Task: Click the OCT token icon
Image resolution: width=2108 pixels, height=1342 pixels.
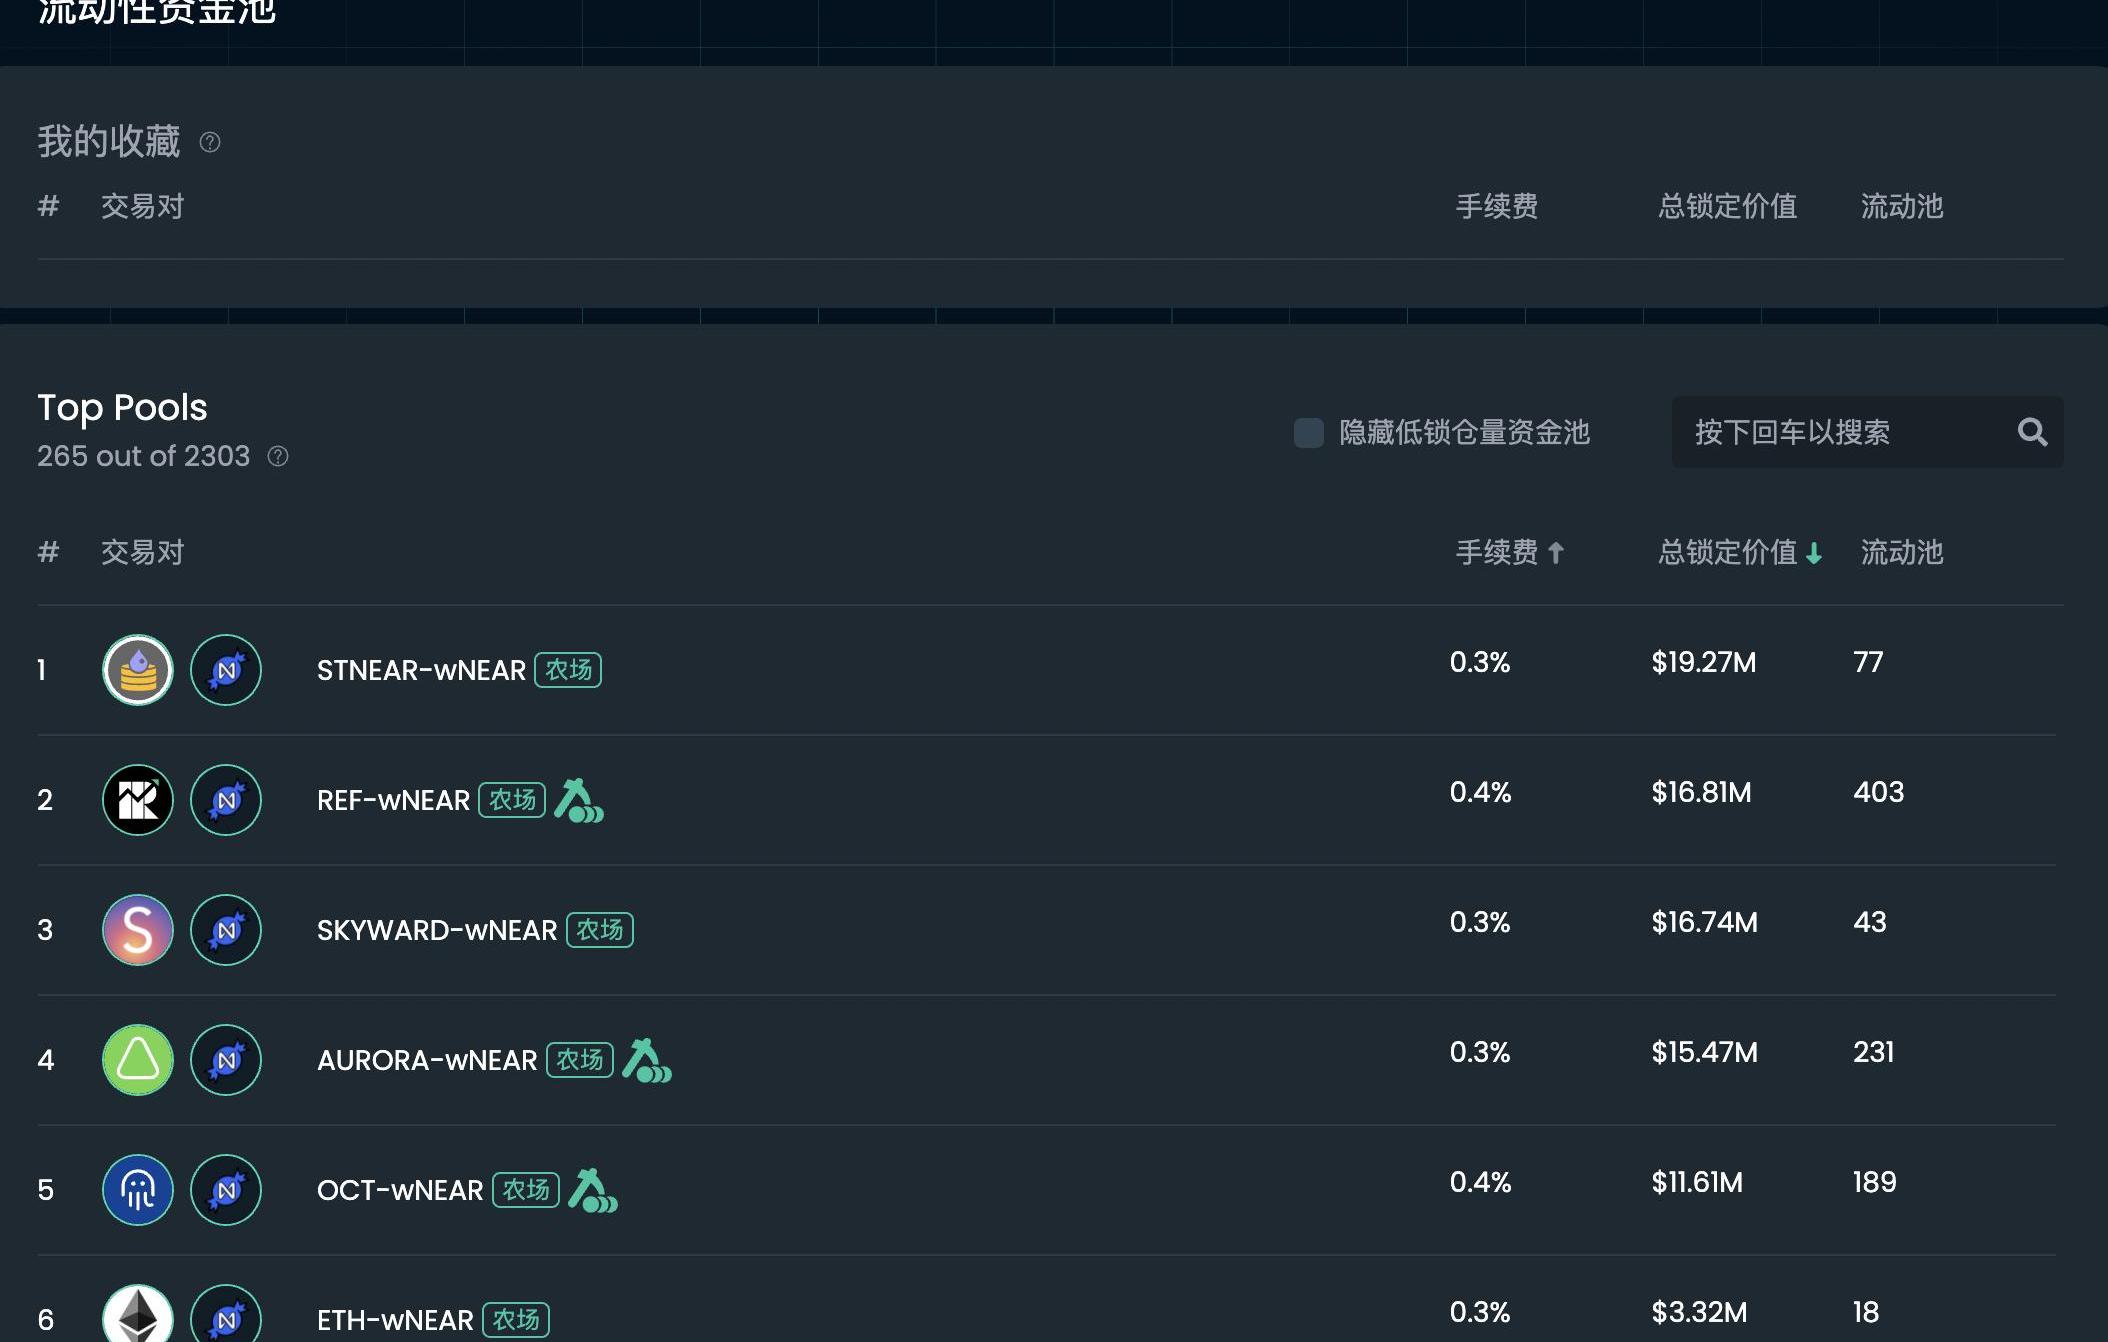Action: 138,1190
